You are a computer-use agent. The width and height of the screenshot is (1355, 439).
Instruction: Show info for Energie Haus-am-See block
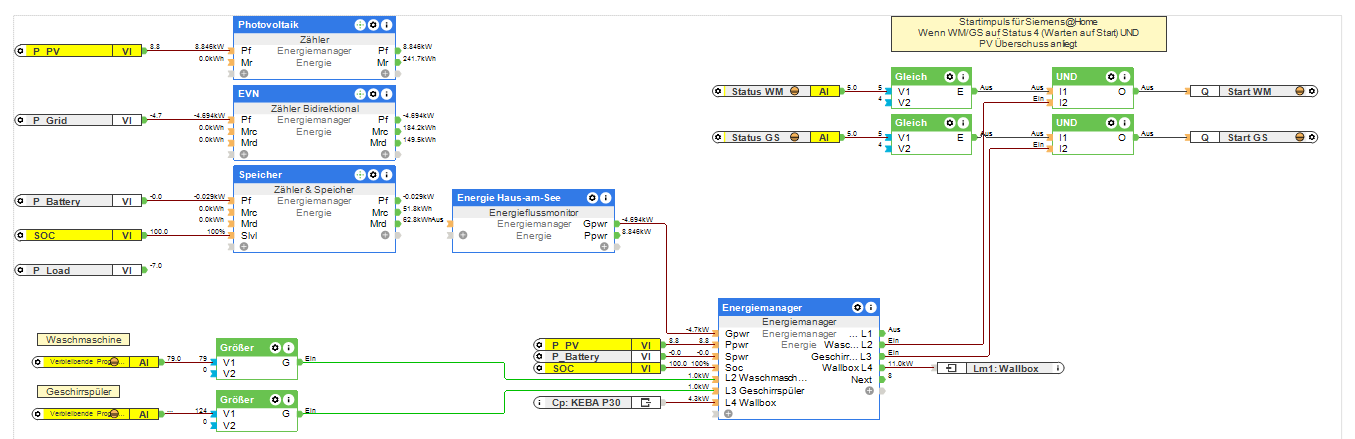coord(605,198)
